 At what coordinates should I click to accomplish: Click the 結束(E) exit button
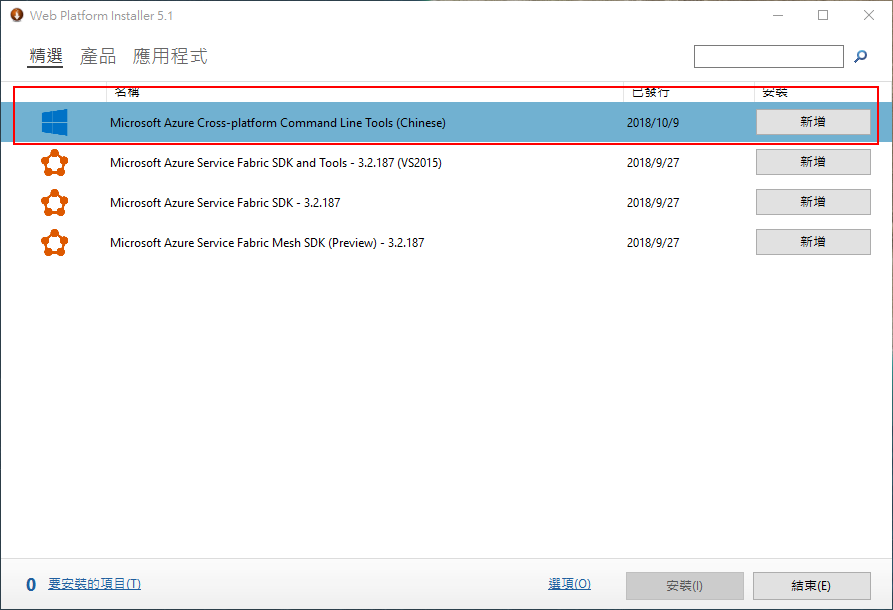[x=812, y=586]
